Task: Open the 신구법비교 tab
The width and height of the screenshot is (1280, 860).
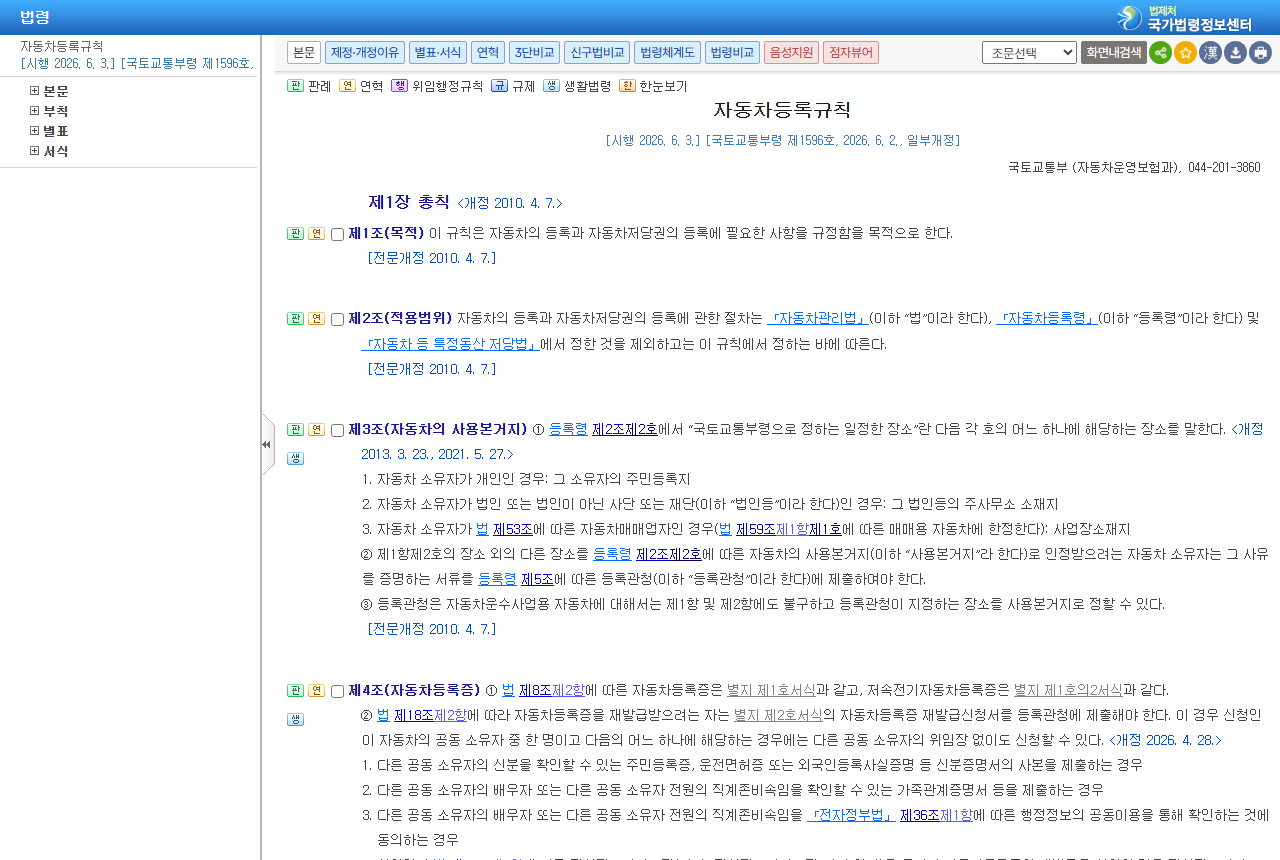Action: click(597, 52)
